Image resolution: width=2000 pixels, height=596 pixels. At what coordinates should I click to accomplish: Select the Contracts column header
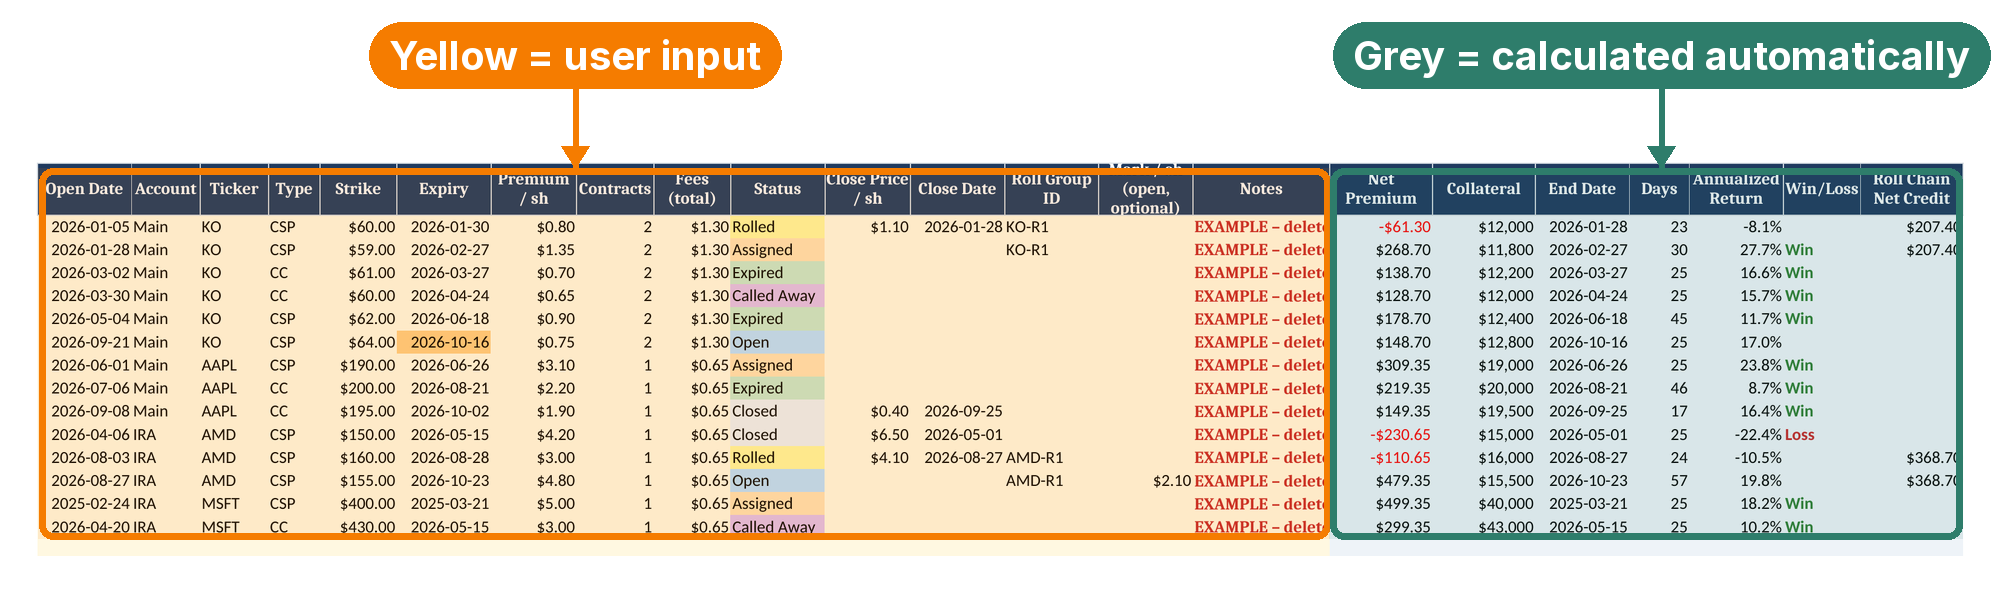point(615,189)
